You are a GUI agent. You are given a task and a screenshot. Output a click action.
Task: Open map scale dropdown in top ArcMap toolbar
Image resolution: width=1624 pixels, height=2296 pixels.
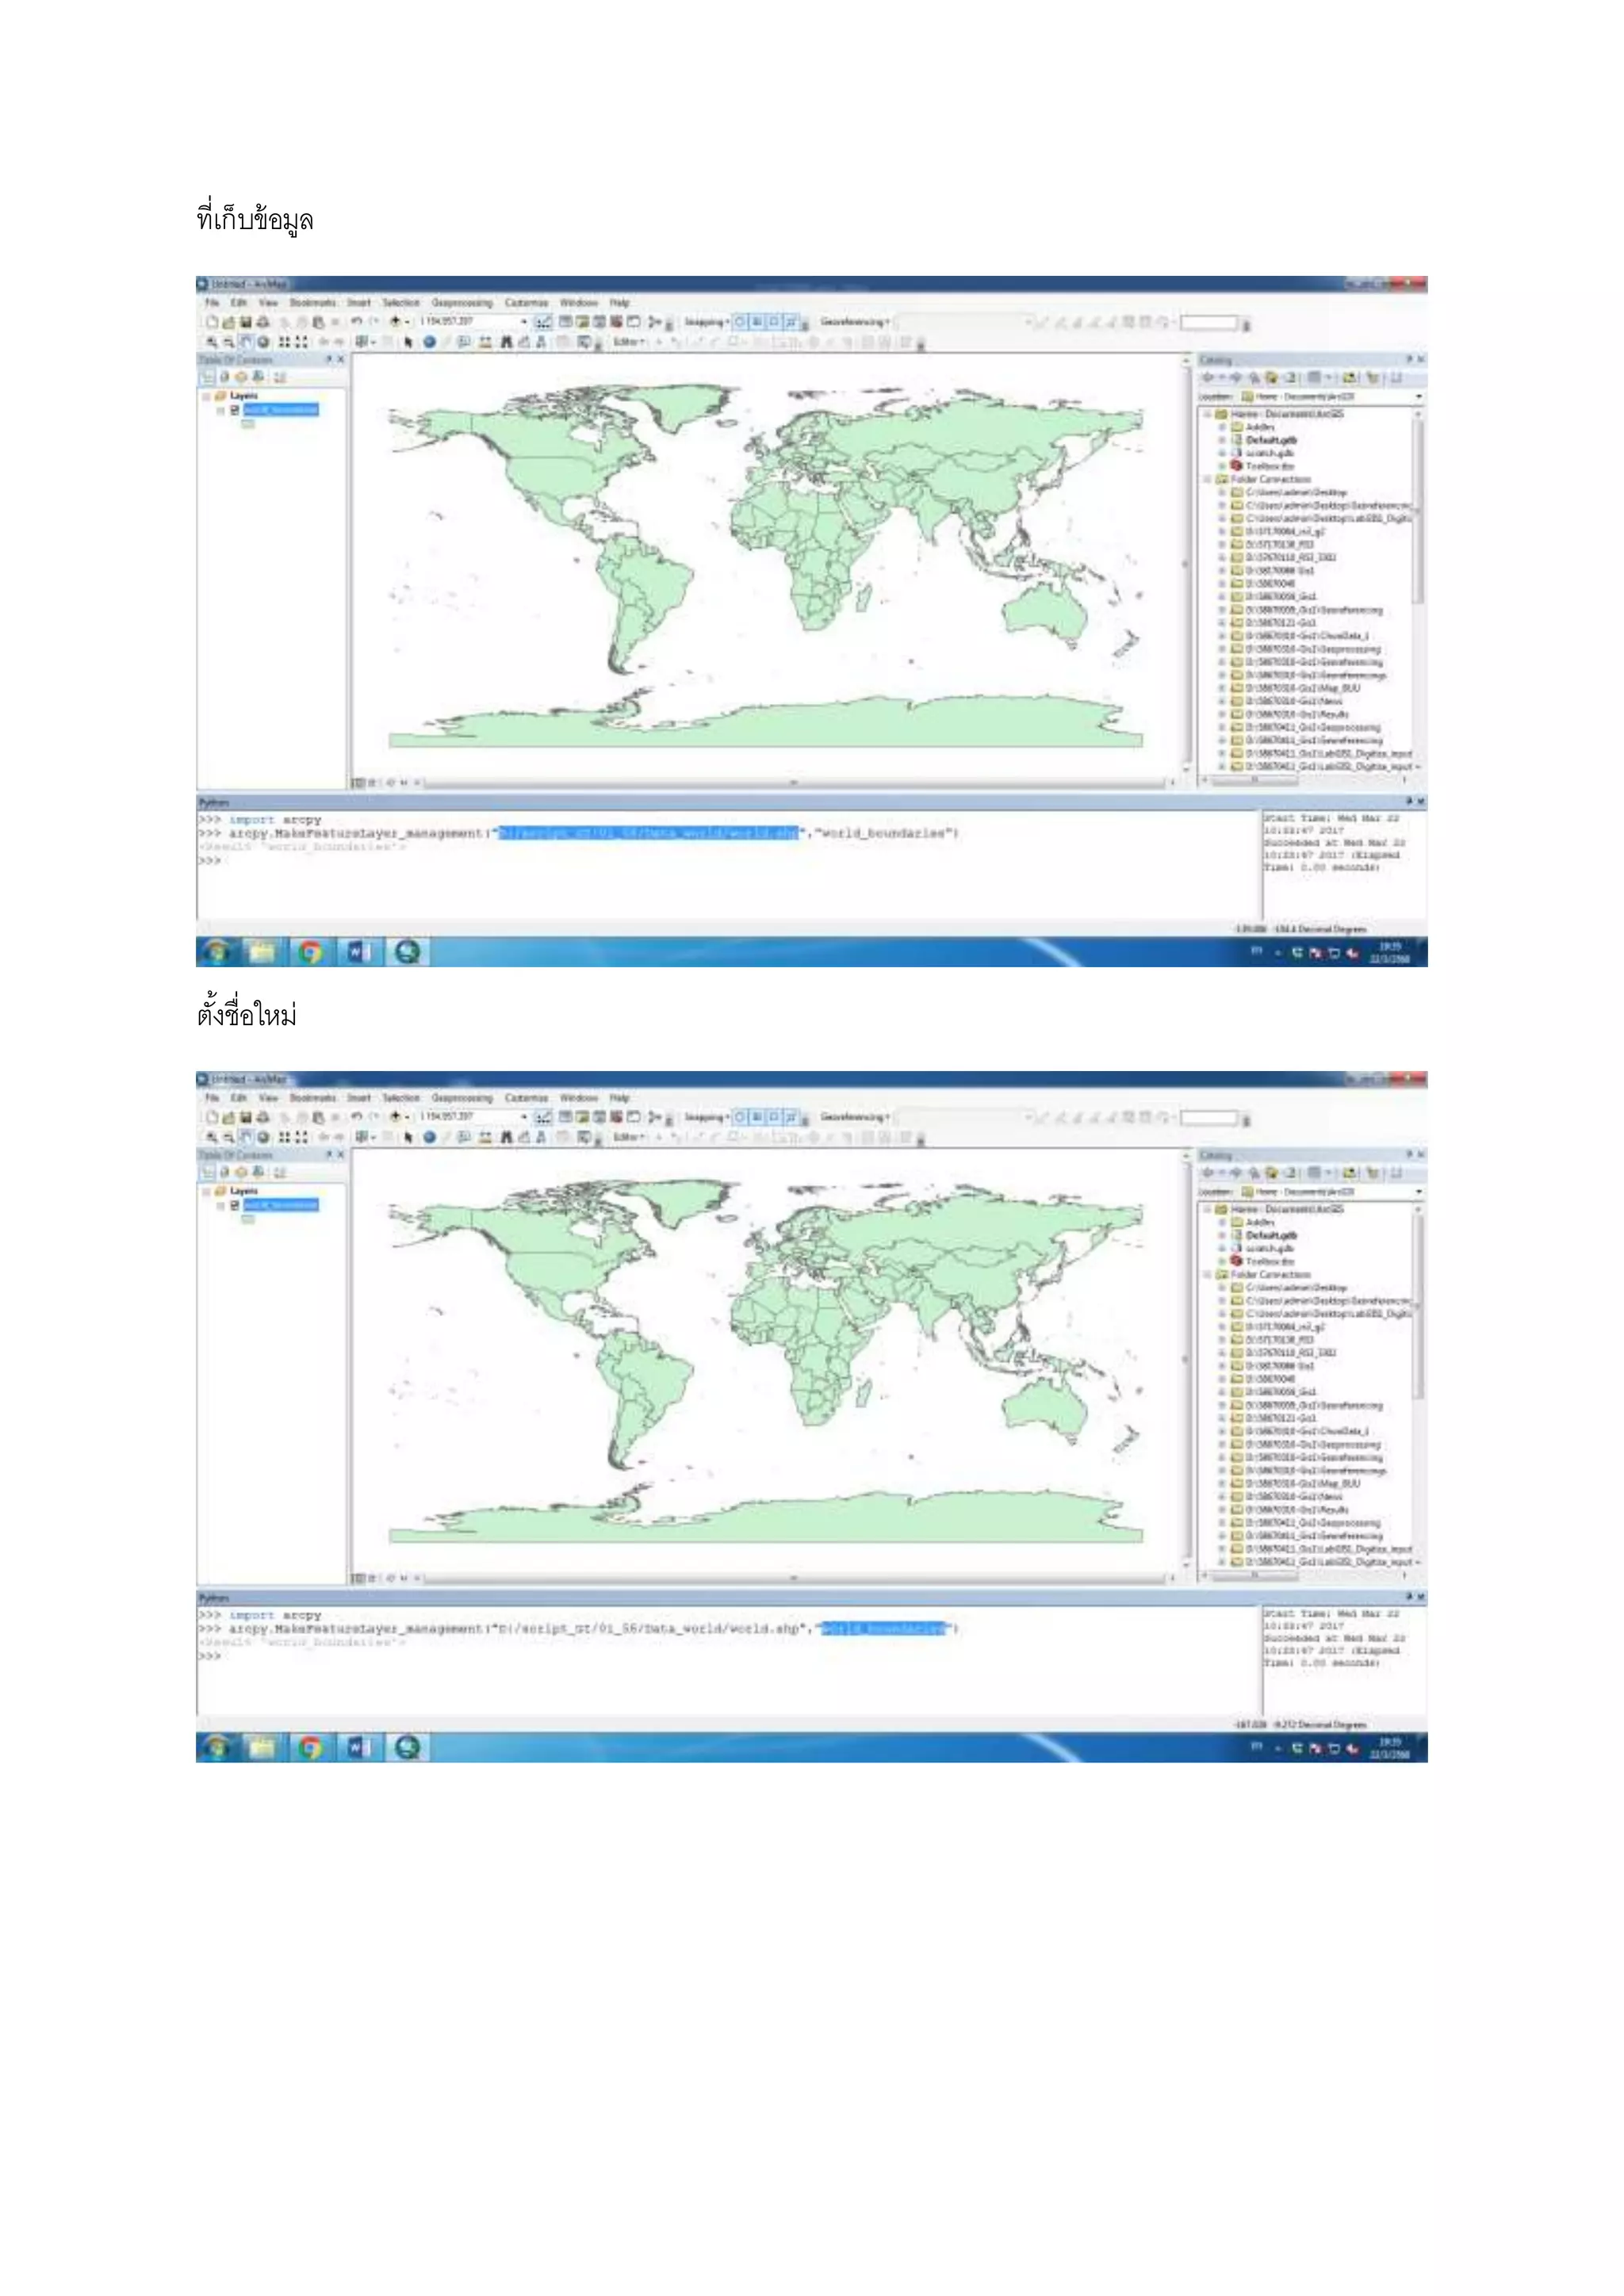[523, 322]
